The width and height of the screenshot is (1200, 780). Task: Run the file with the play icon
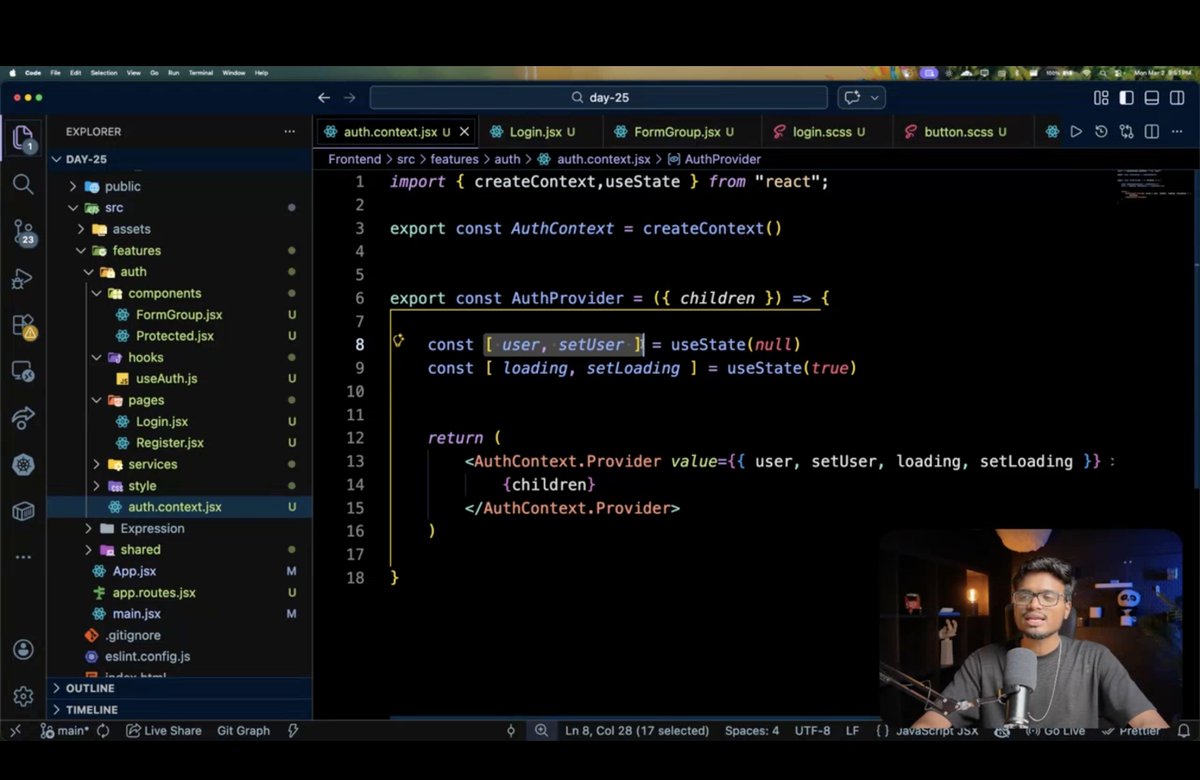tap(1076, 131)
